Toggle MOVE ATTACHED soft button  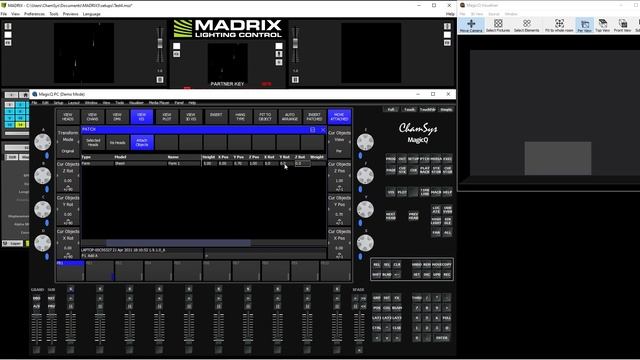[x=339, y=117]
